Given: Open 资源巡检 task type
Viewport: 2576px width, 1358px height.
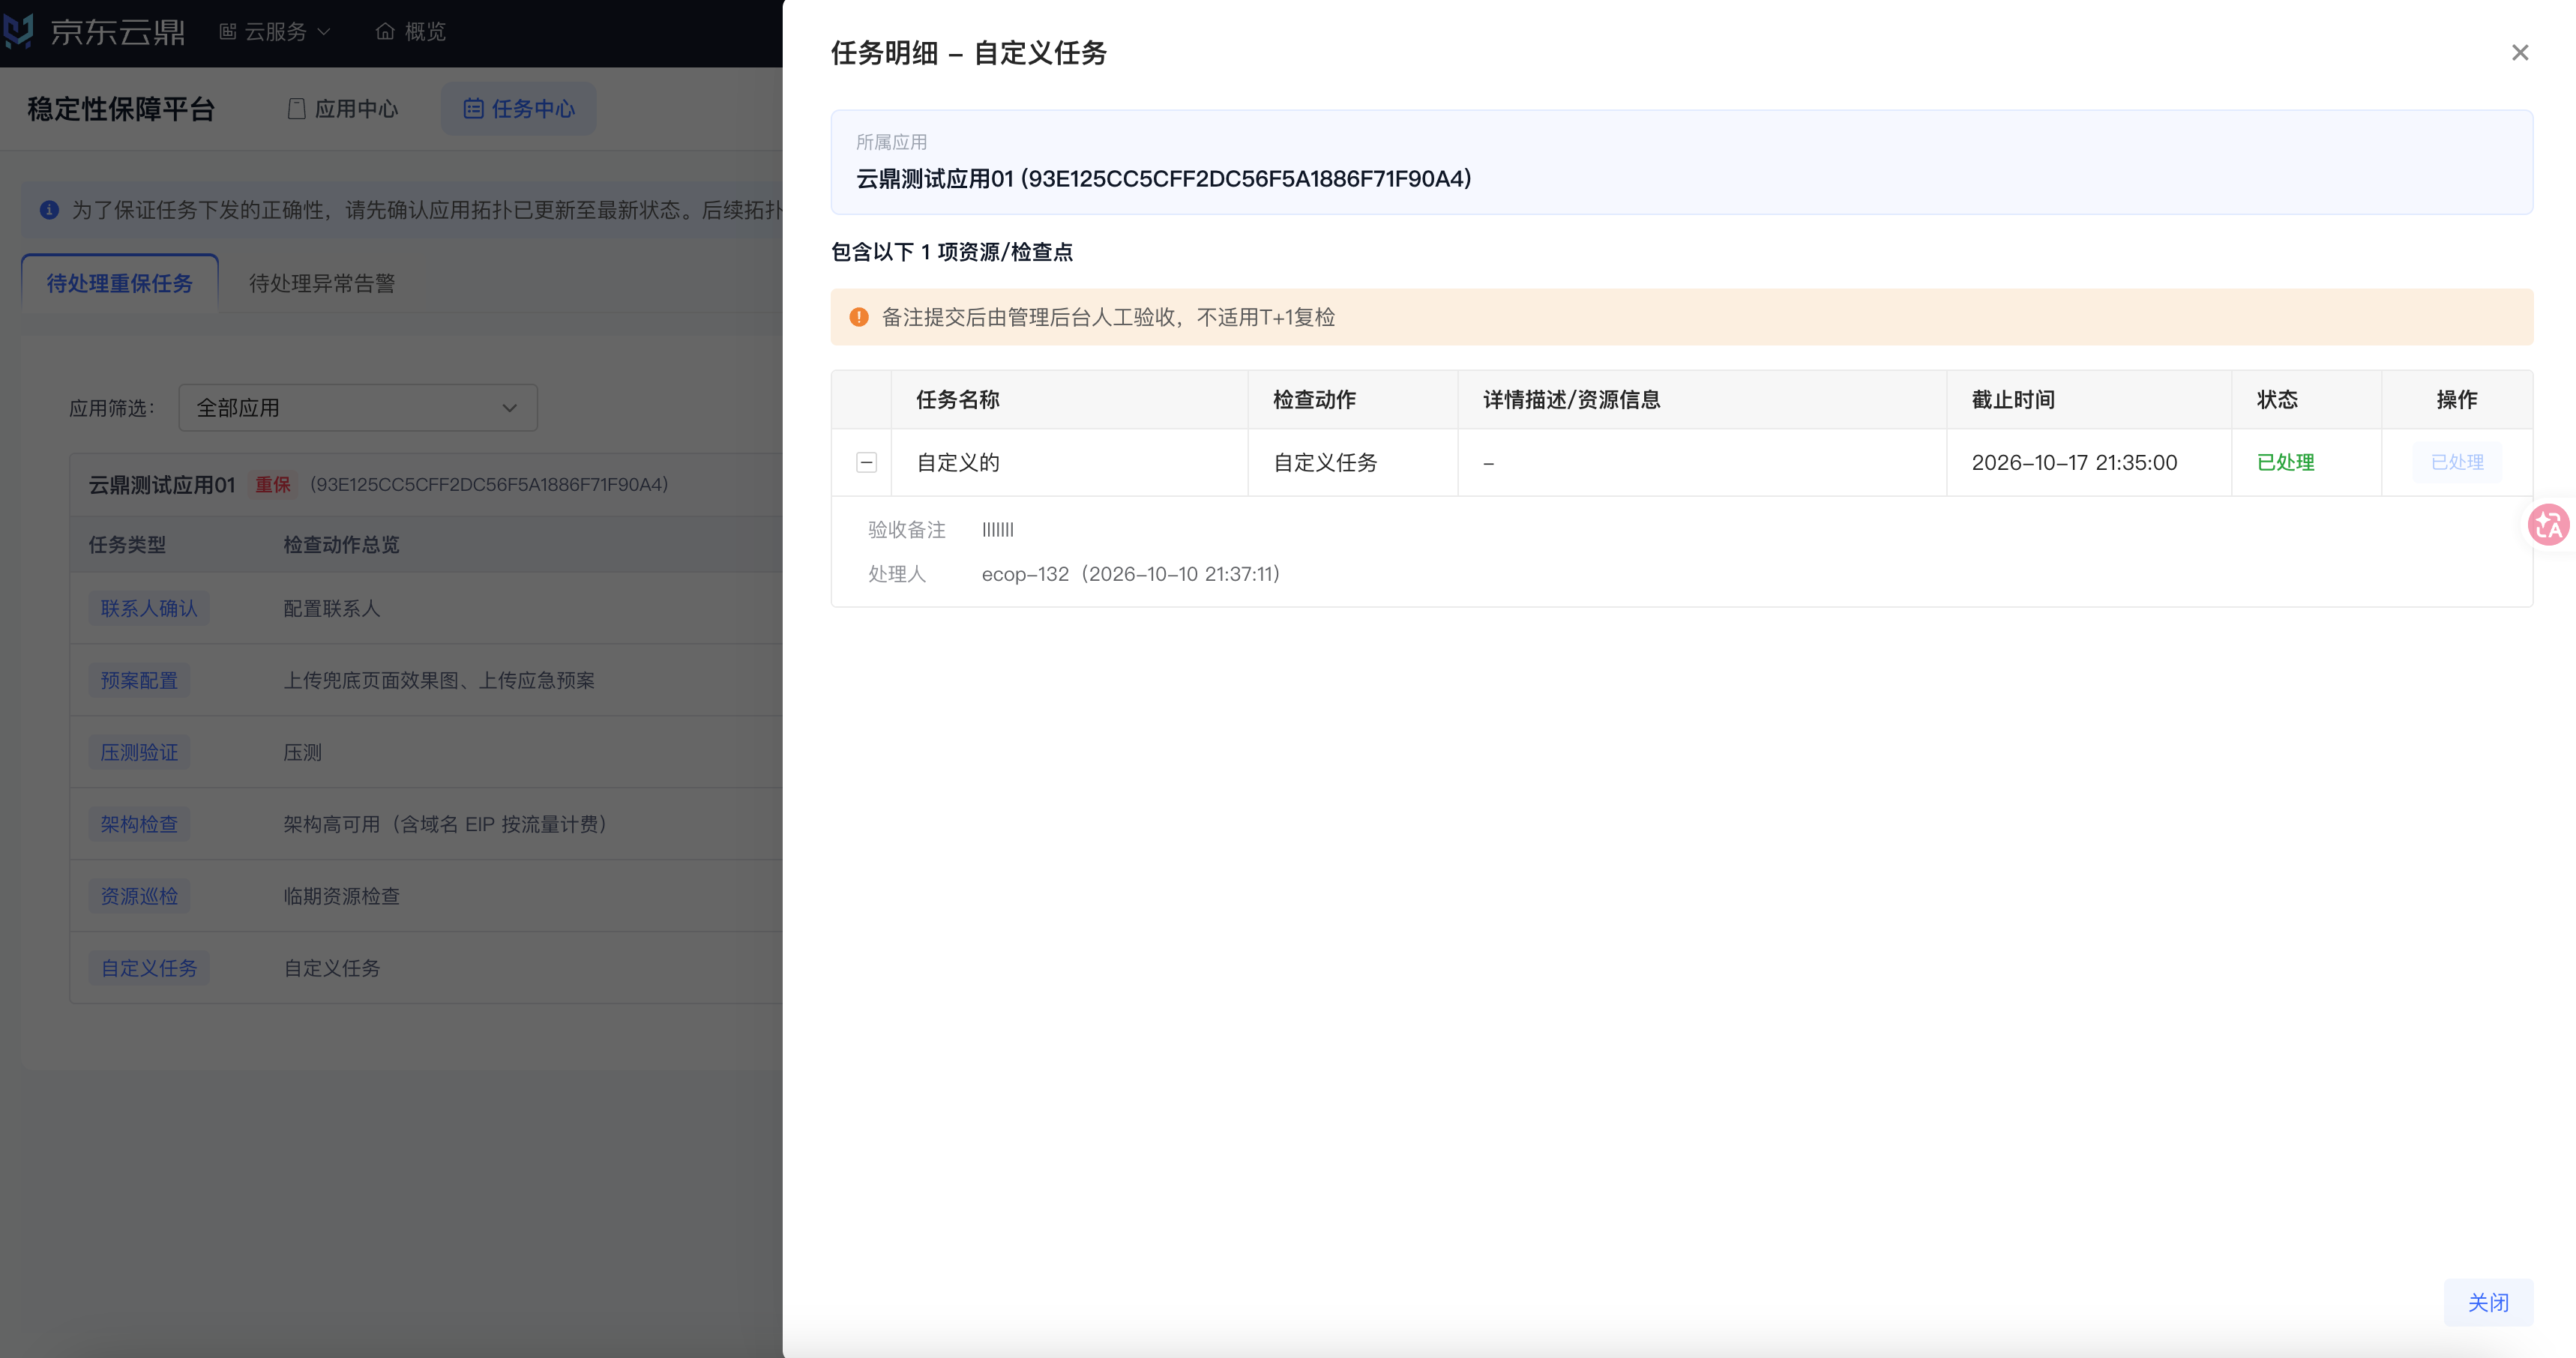Looking at the screenshot, I should tap(139, 896).
